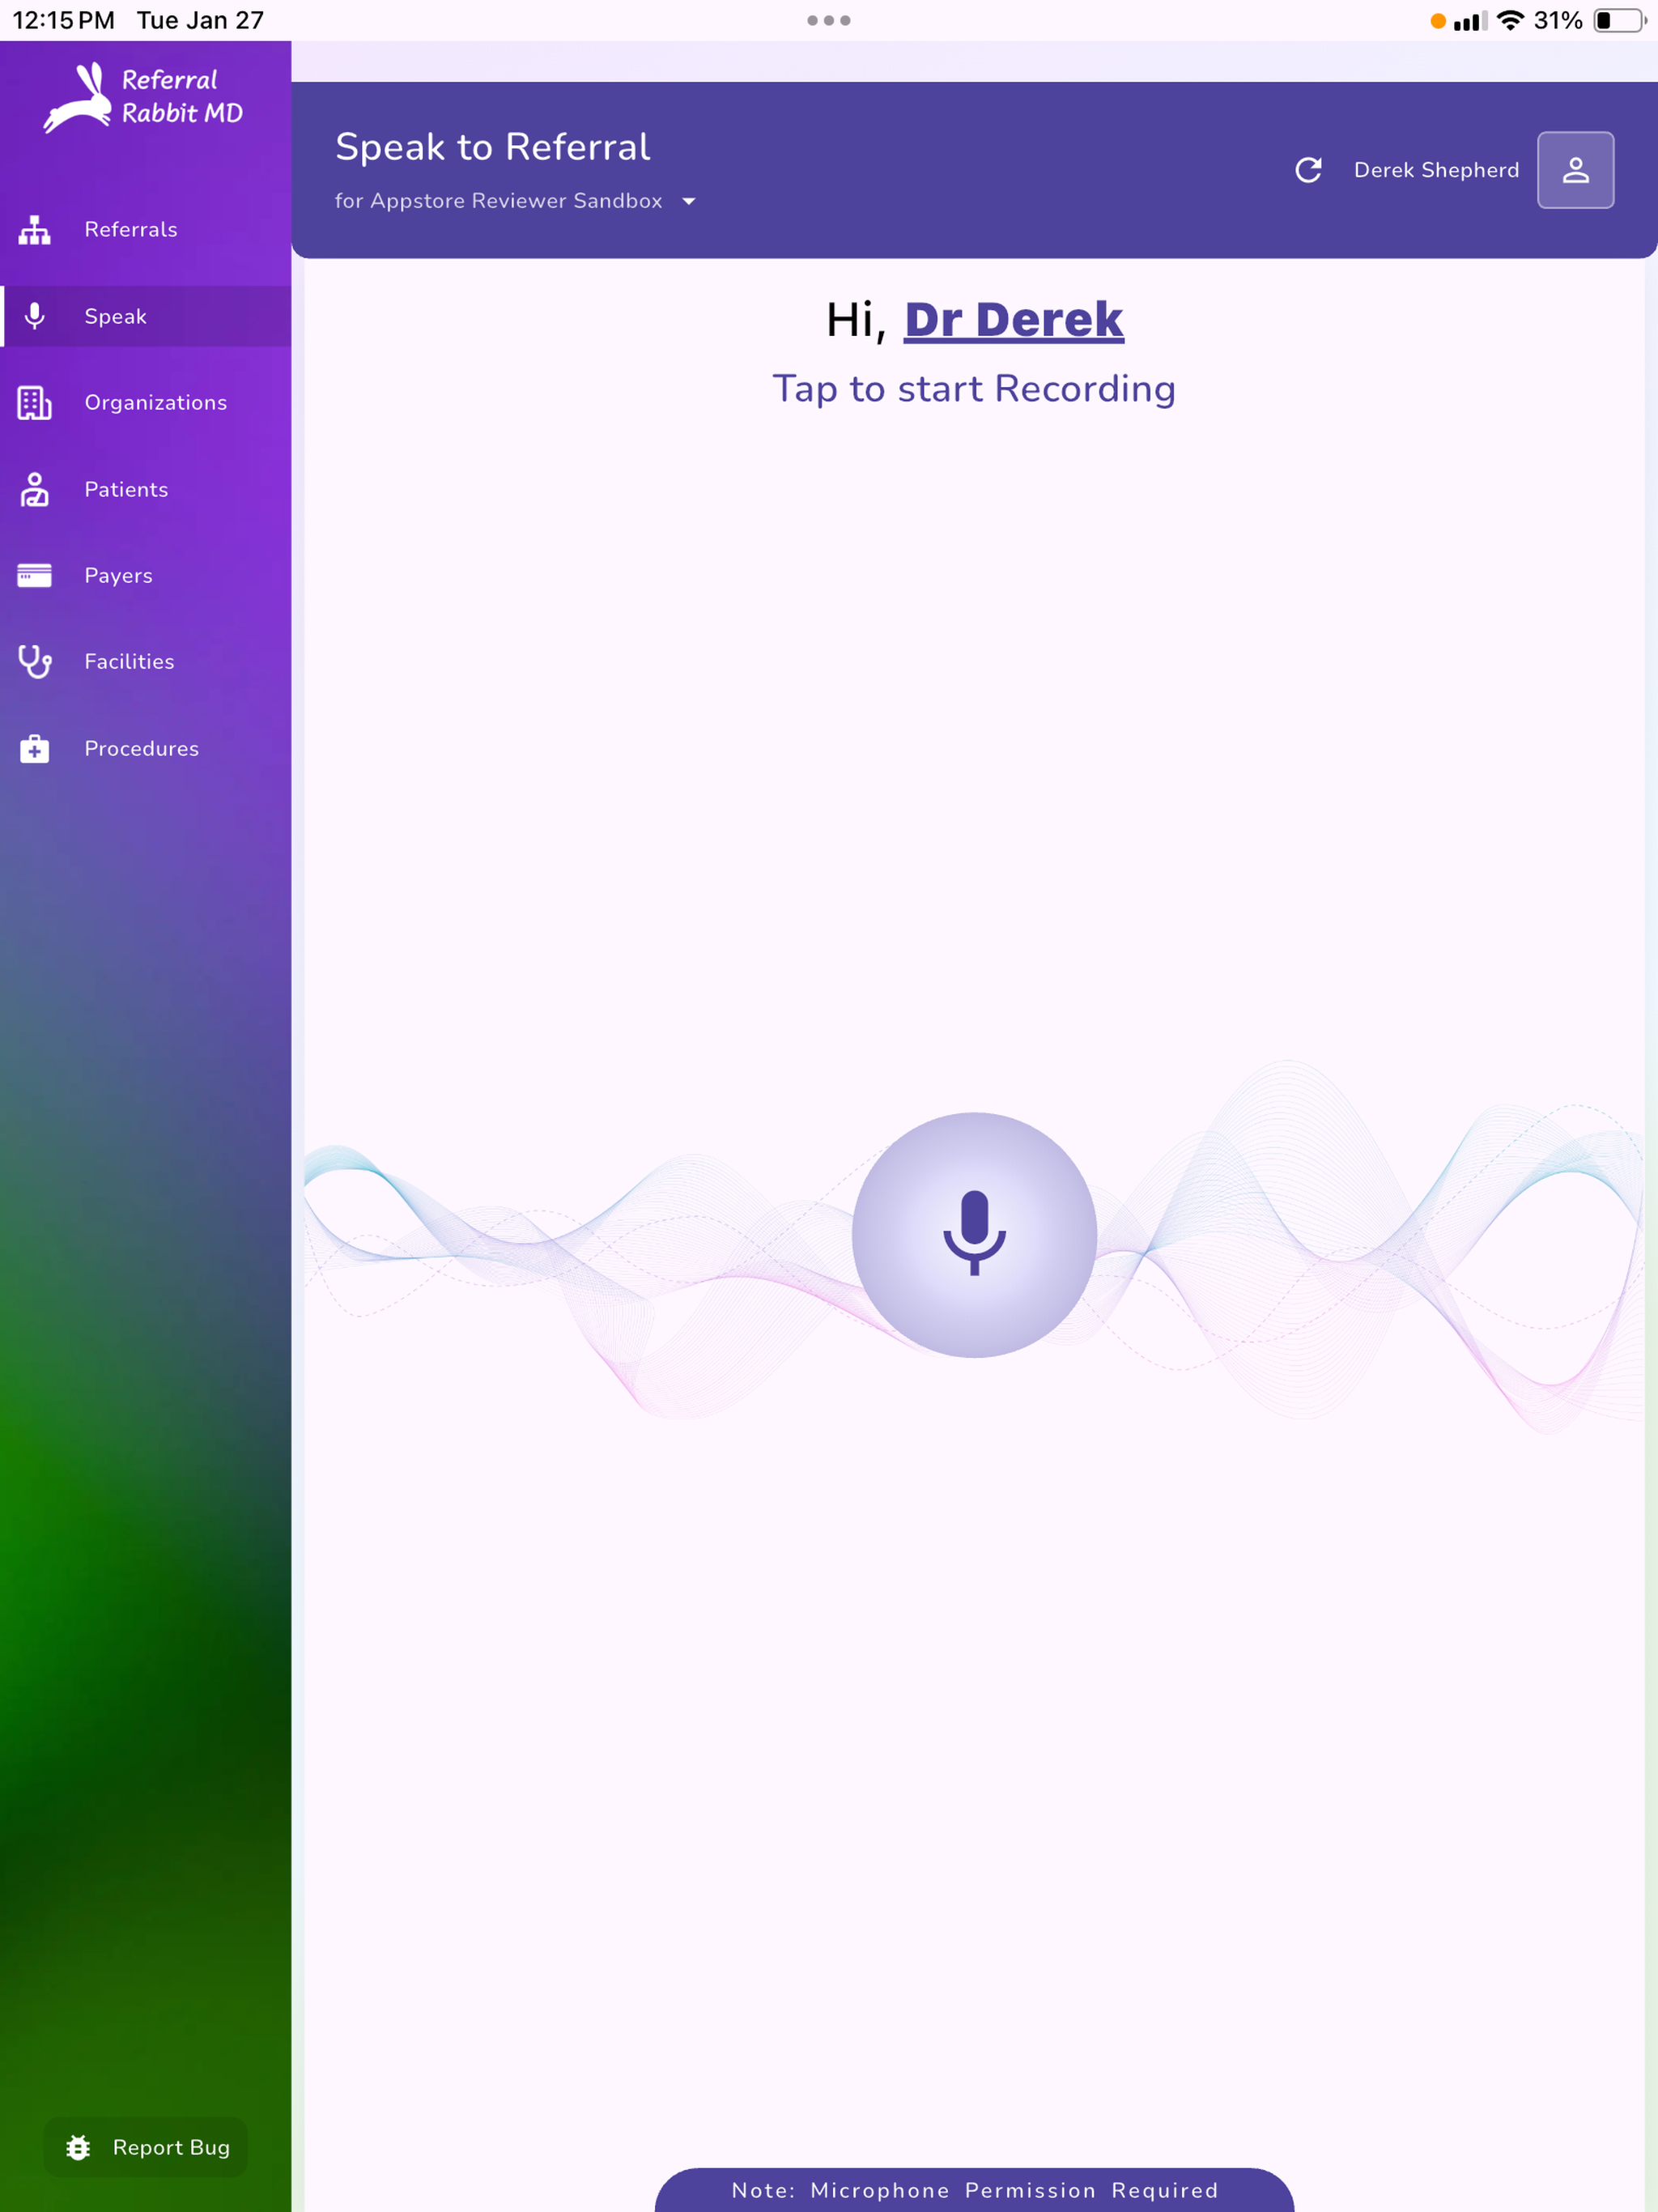Click the Referral Rabbit MD logo
Image resolution: width=1658 pixels, height=2212 pixels.
click(x=144, y=97)
